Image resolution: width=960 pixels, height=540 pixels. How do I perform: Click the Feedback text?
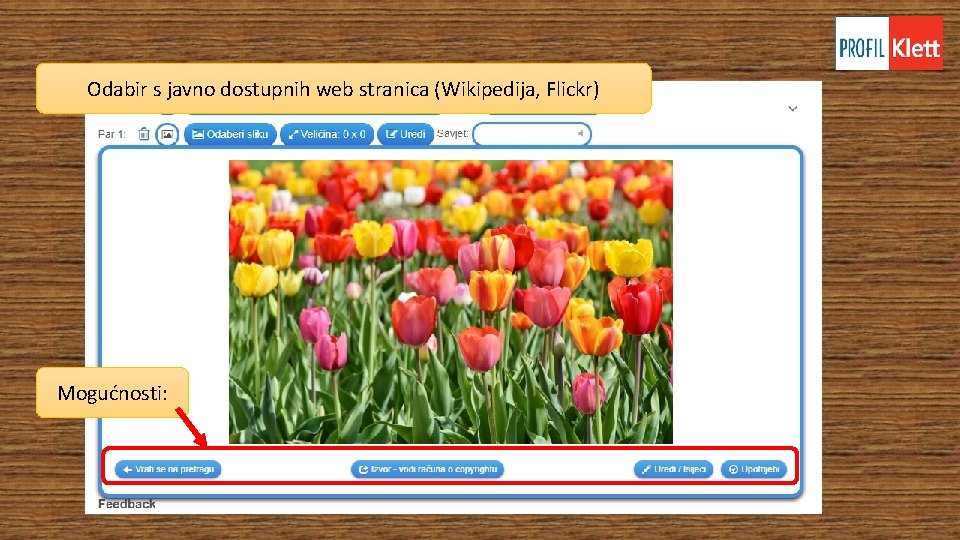coord(127,504)
